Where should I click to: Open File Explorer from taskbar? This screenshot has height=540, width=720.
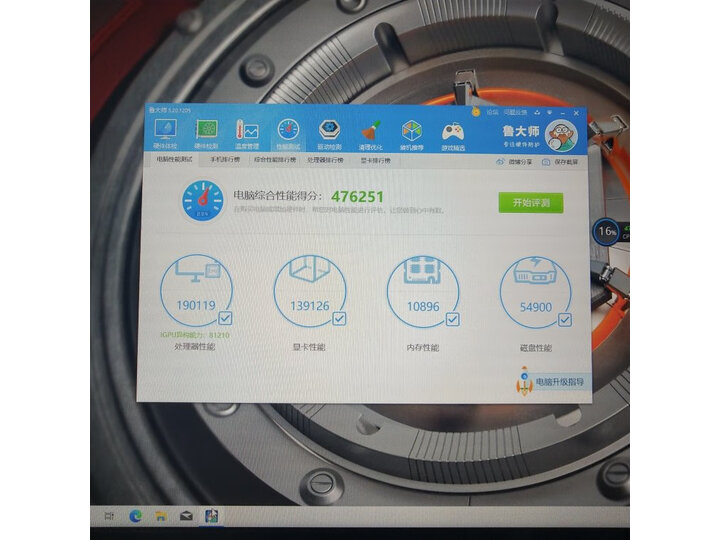(x=161, y=516)
